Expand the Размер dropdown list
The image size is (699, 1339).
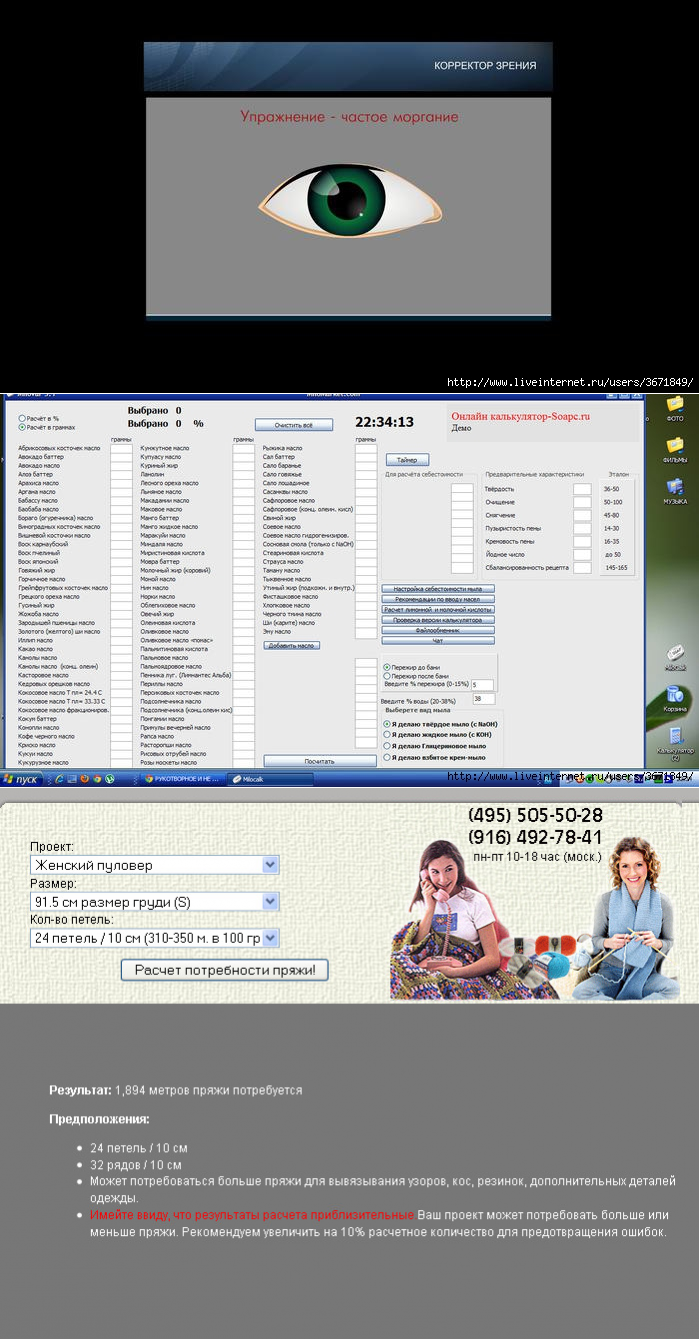(154, 902)
